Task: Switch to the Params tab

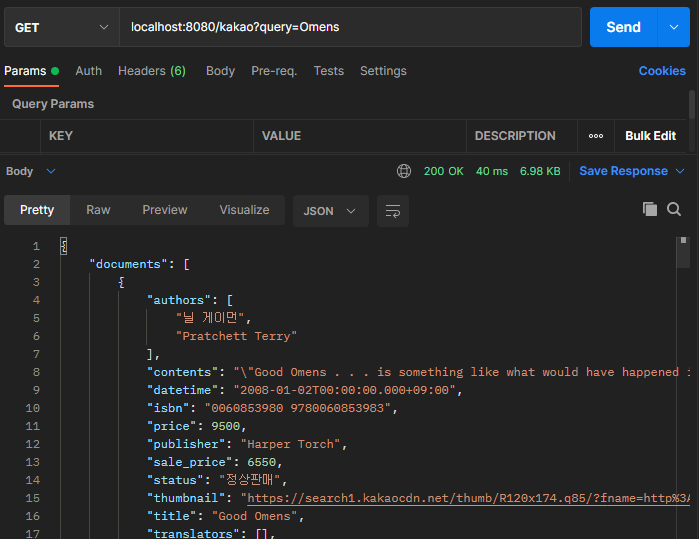Action: pyautogui.click(x=31, y=71)
